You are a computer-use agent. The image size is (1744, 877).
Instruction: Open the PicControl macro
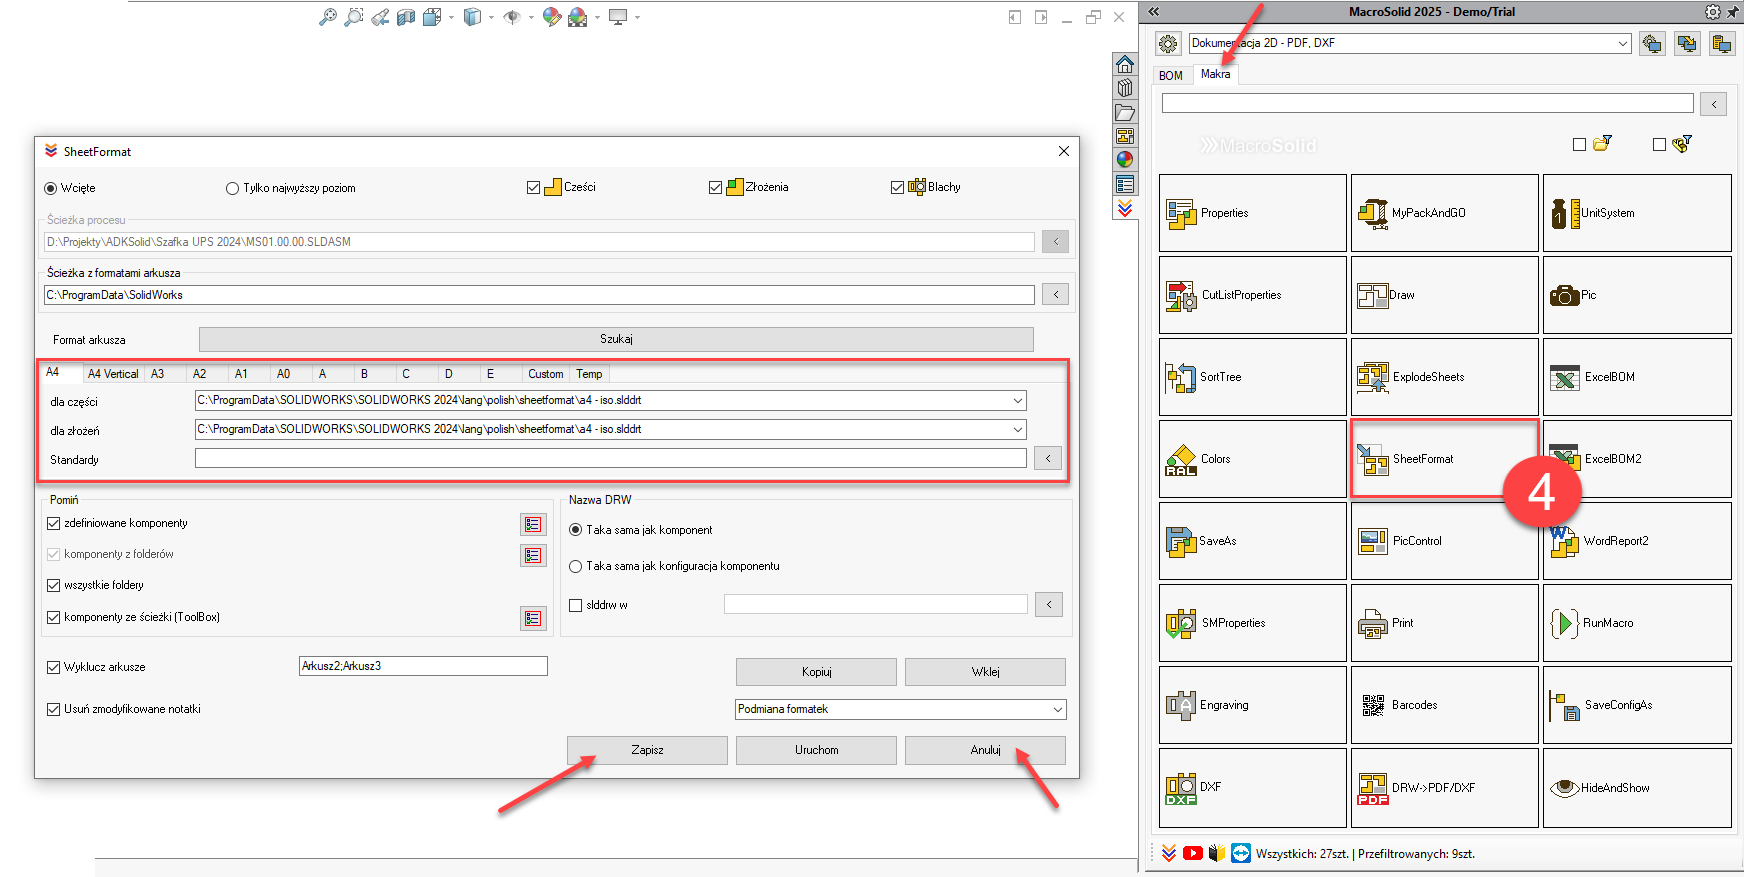[1444, 541]
